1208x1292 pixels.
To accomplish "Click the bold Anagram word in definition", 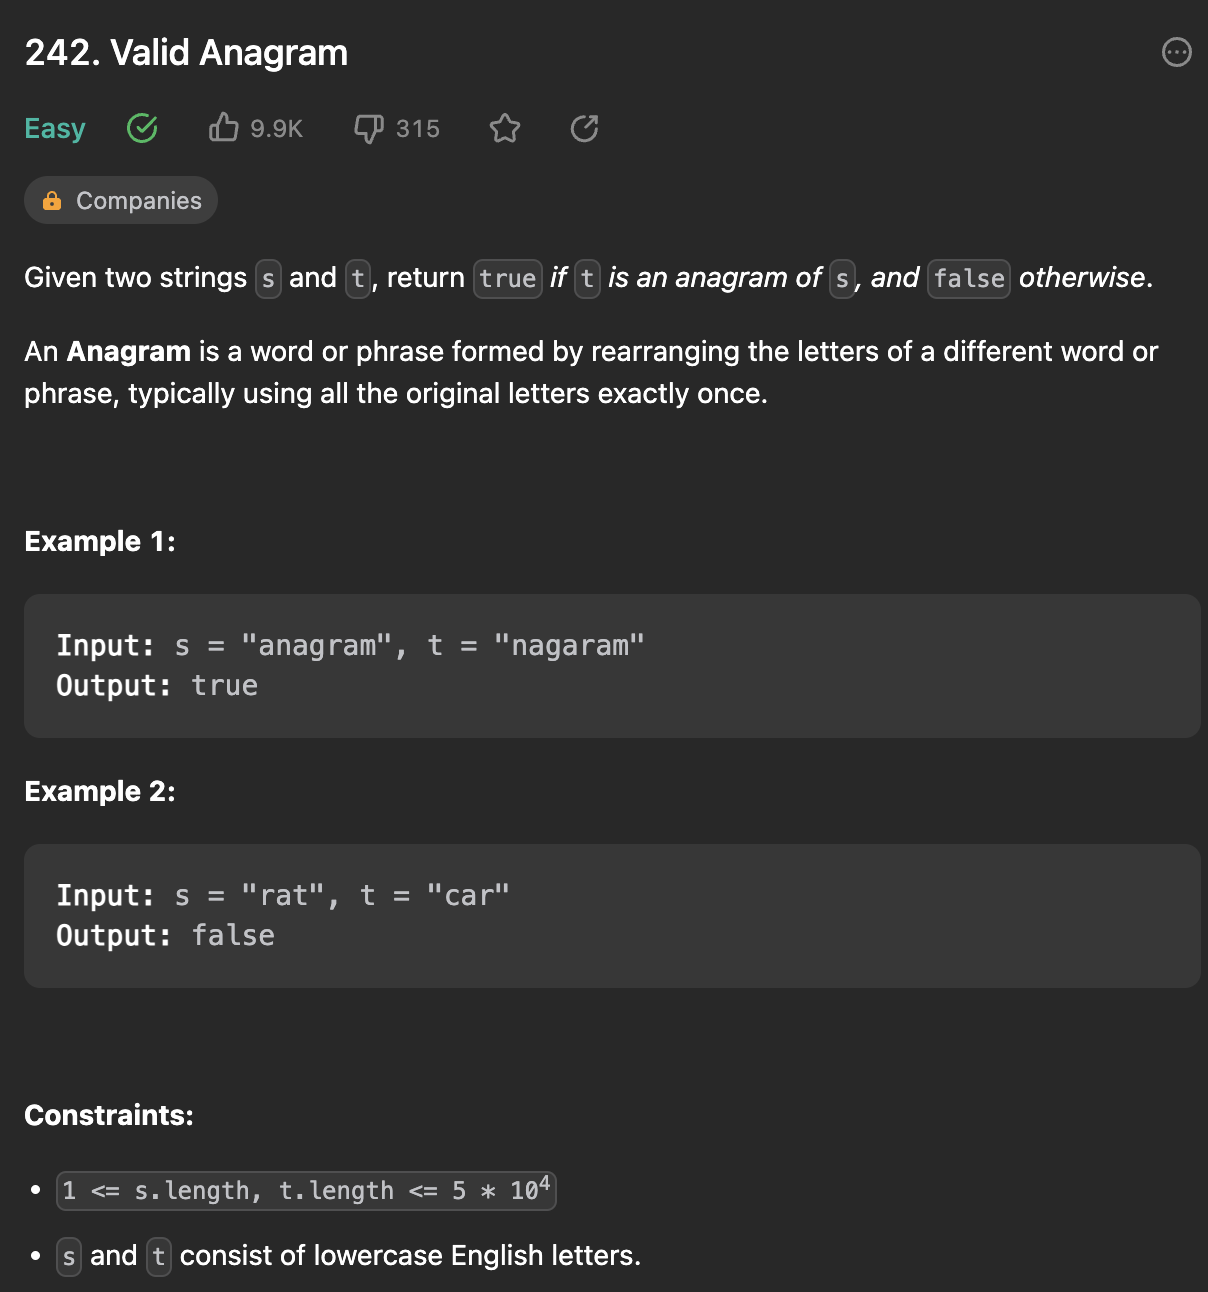I will pos(129,352).
